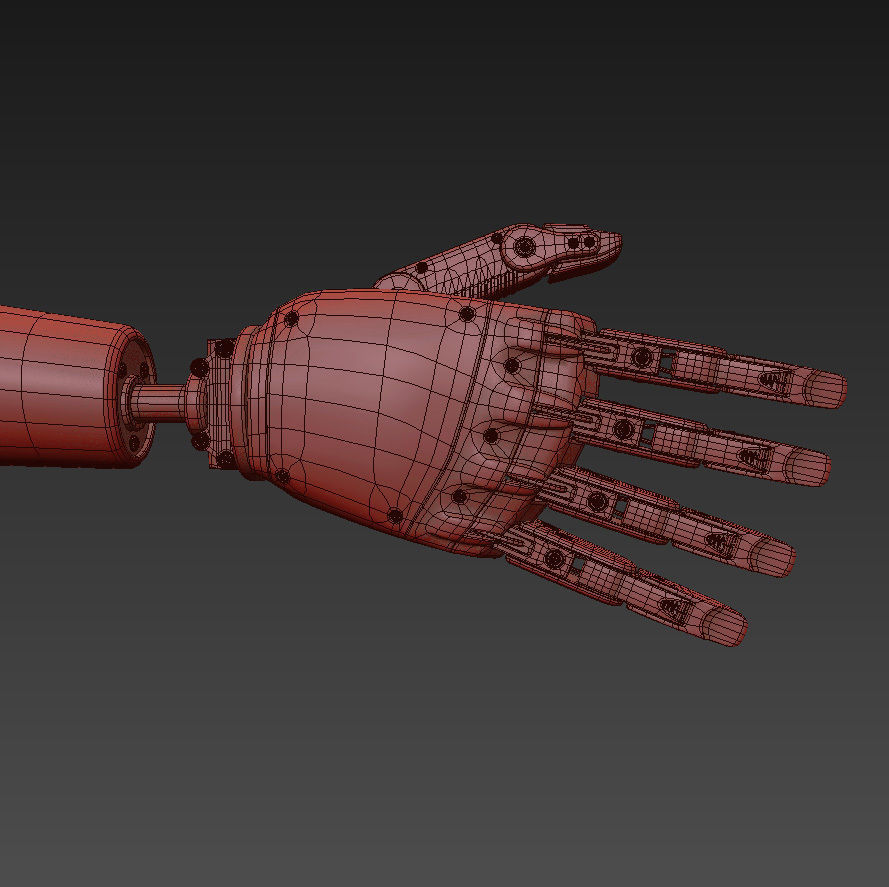Click the fingertip of the lowest finger
The height and width of the screenshot is (887, 889).
pos(723,625)
